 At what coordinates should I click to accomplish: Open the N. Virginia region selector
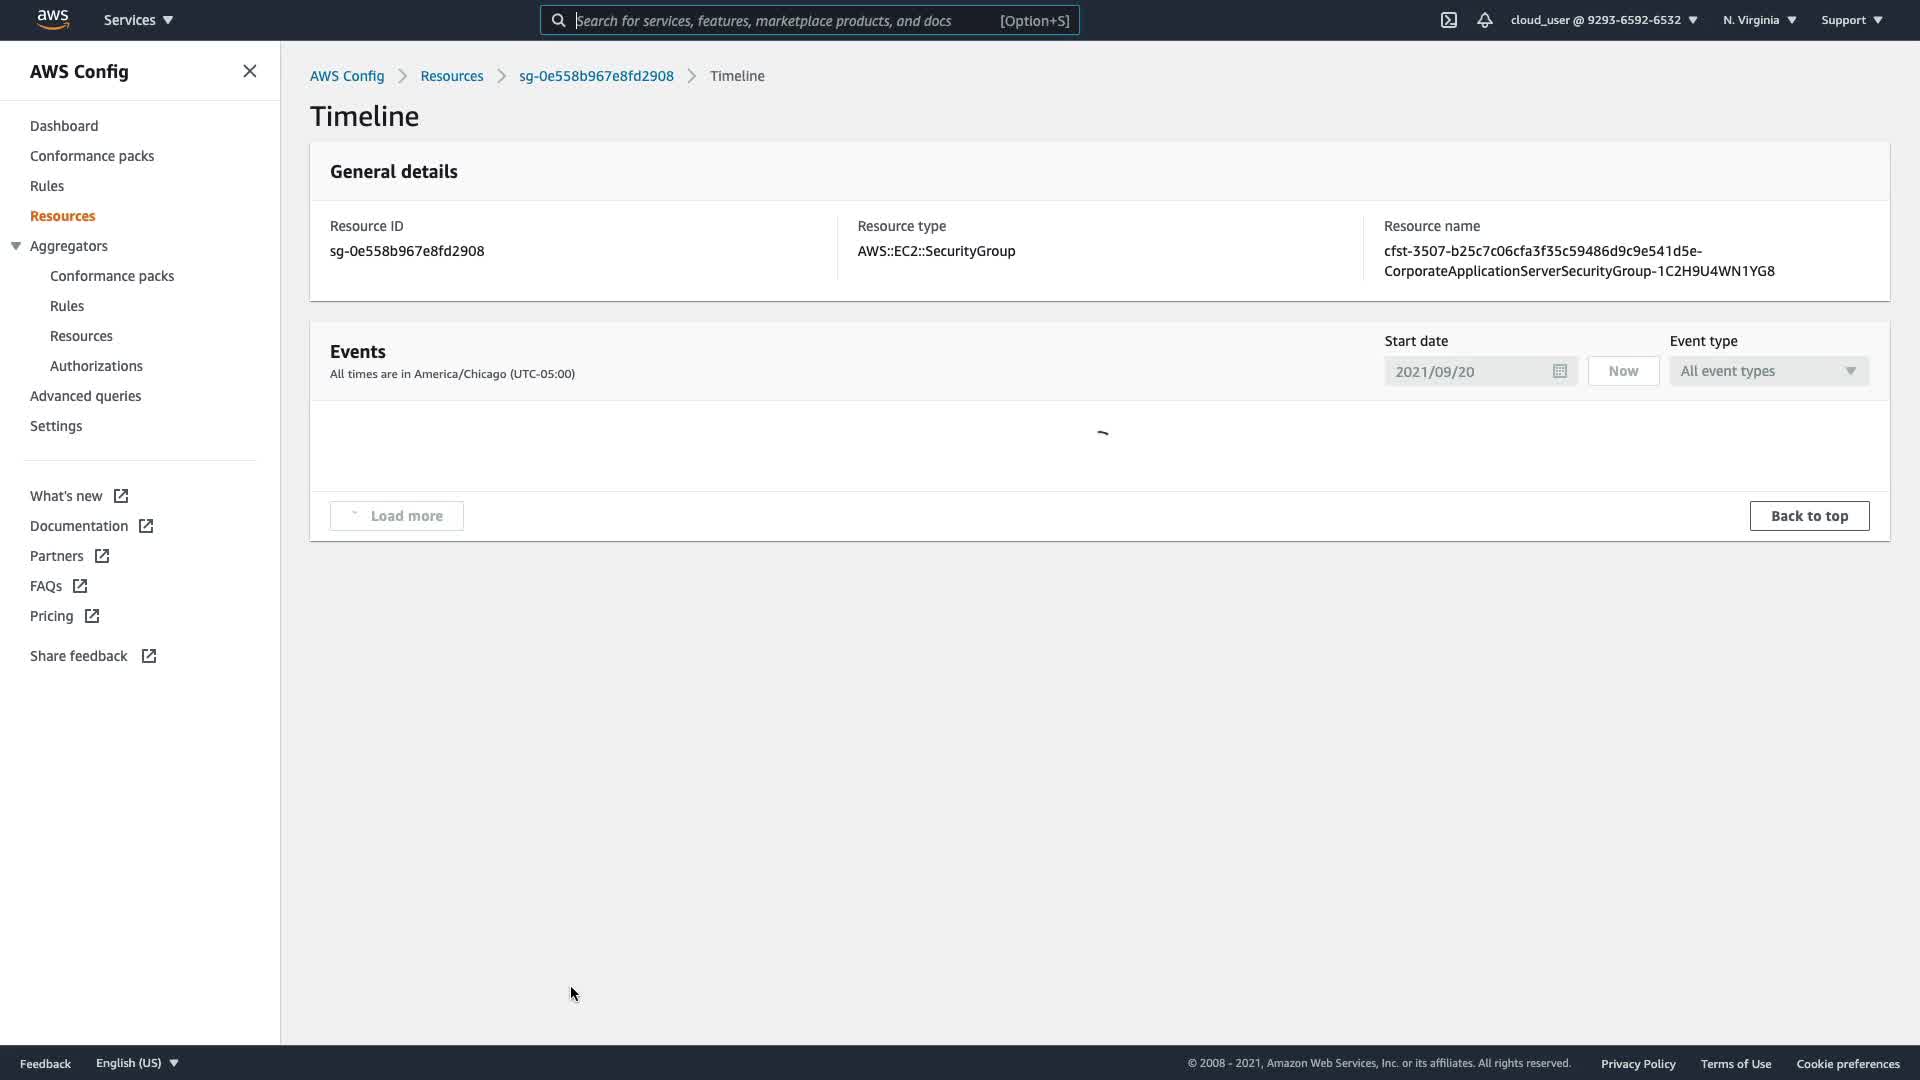pos(1759,20)
